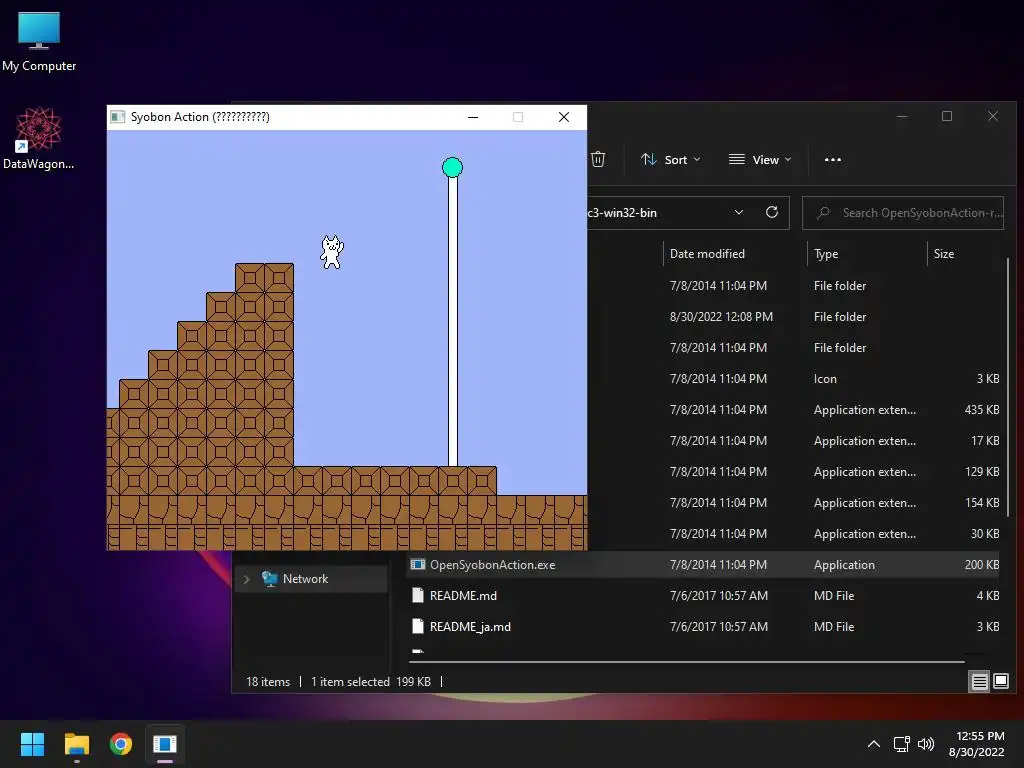This screenshot has height=768, width=1024.
Task: Select the OpenSyobonAction.exe file
Action: coord(705,564)
